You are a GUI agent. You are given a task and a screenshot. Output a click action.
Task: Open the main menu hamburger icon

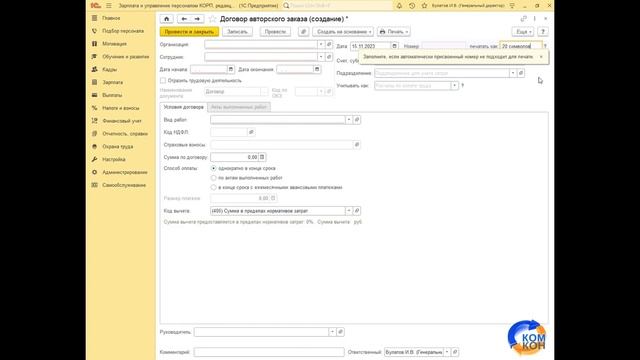point(109,6)
